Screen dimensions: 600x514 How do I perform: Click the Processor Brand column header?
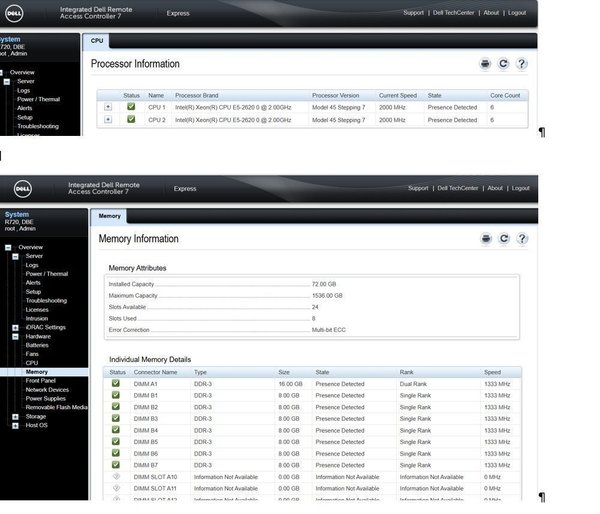click(x=197, y=95)
